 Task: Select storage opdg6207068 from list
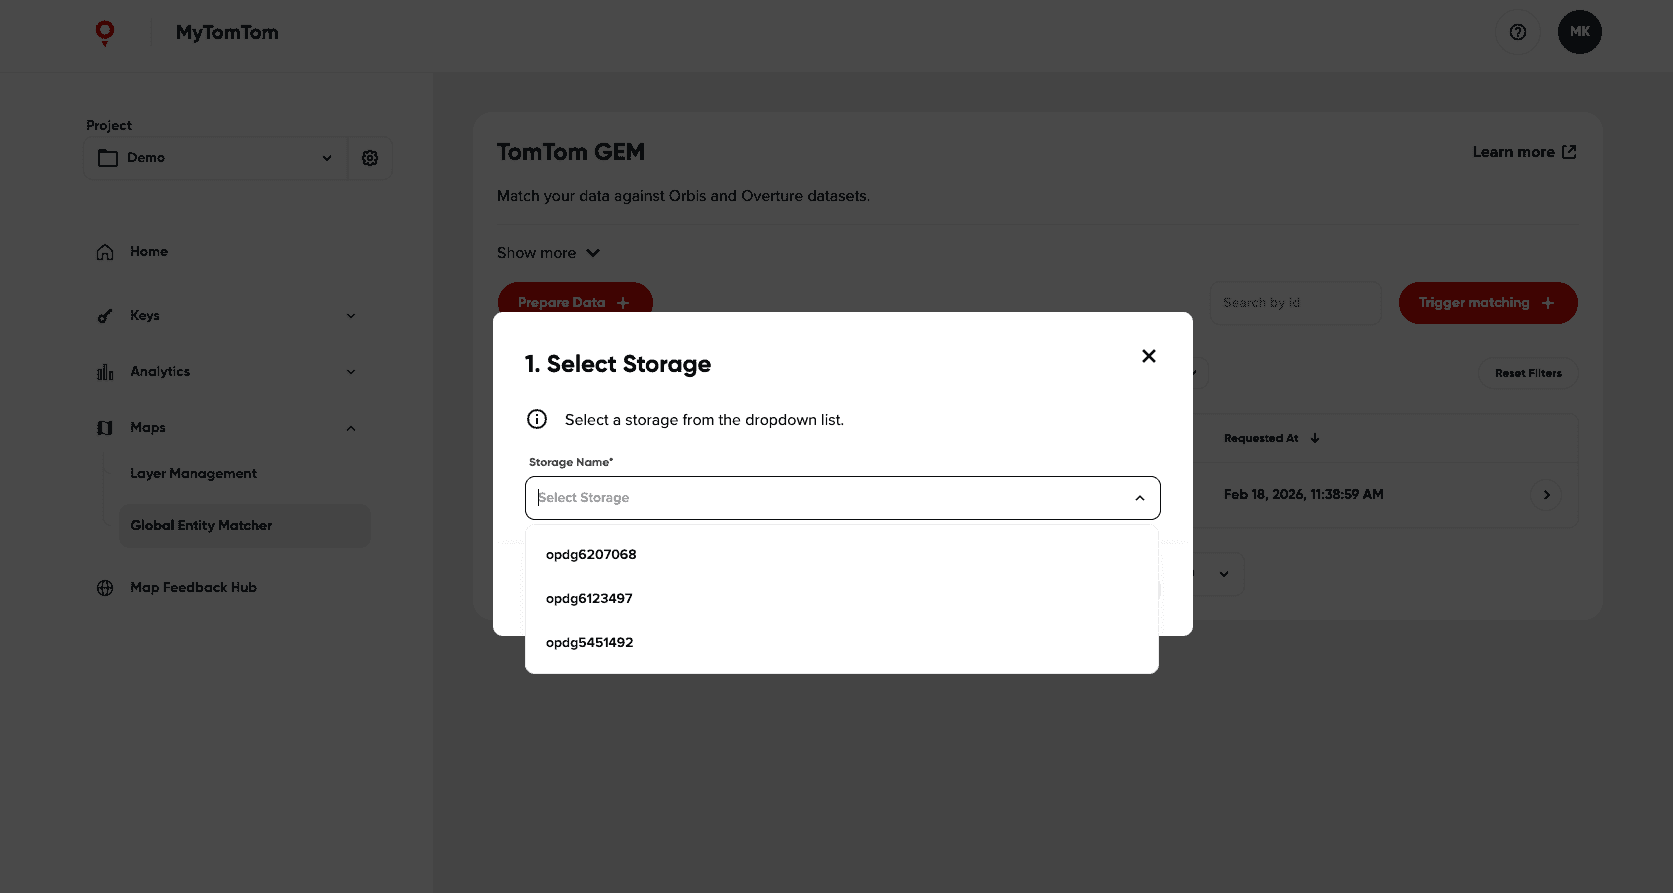[x=591, y=554]
